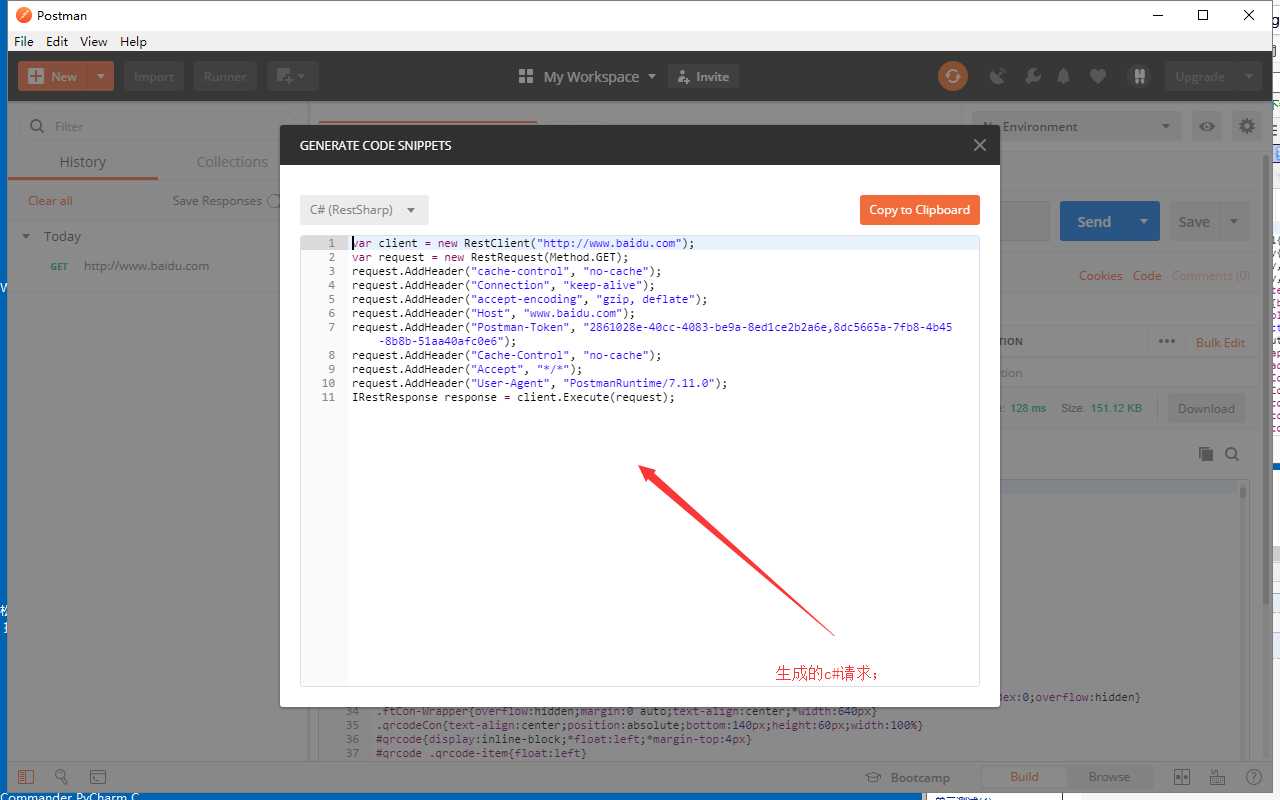Collapse the Today history group
The image size is (1280, 800).
[26, 237]
